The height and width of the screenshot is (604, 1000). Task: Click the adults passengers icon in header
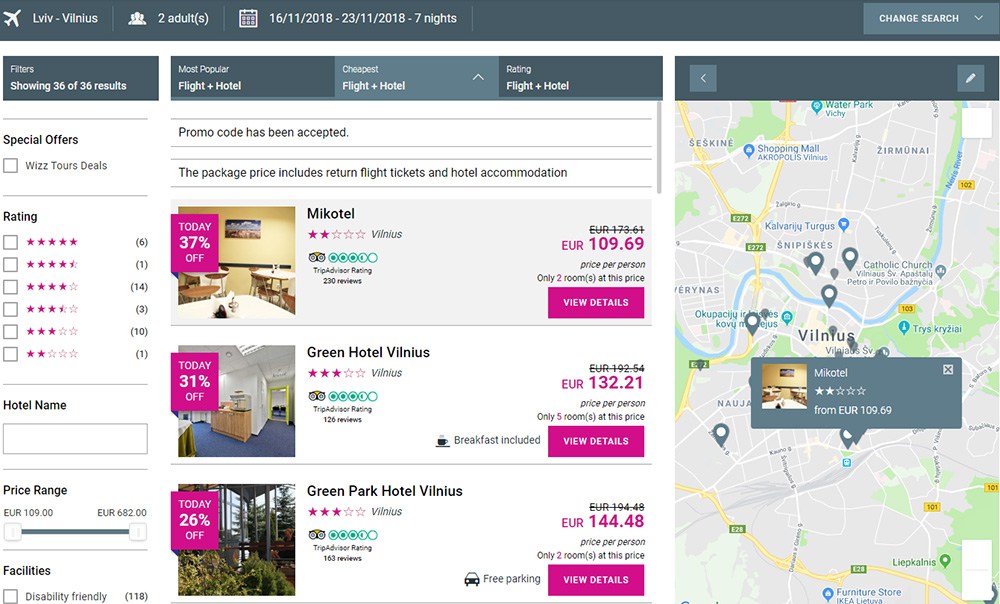(x=138, y=18)
